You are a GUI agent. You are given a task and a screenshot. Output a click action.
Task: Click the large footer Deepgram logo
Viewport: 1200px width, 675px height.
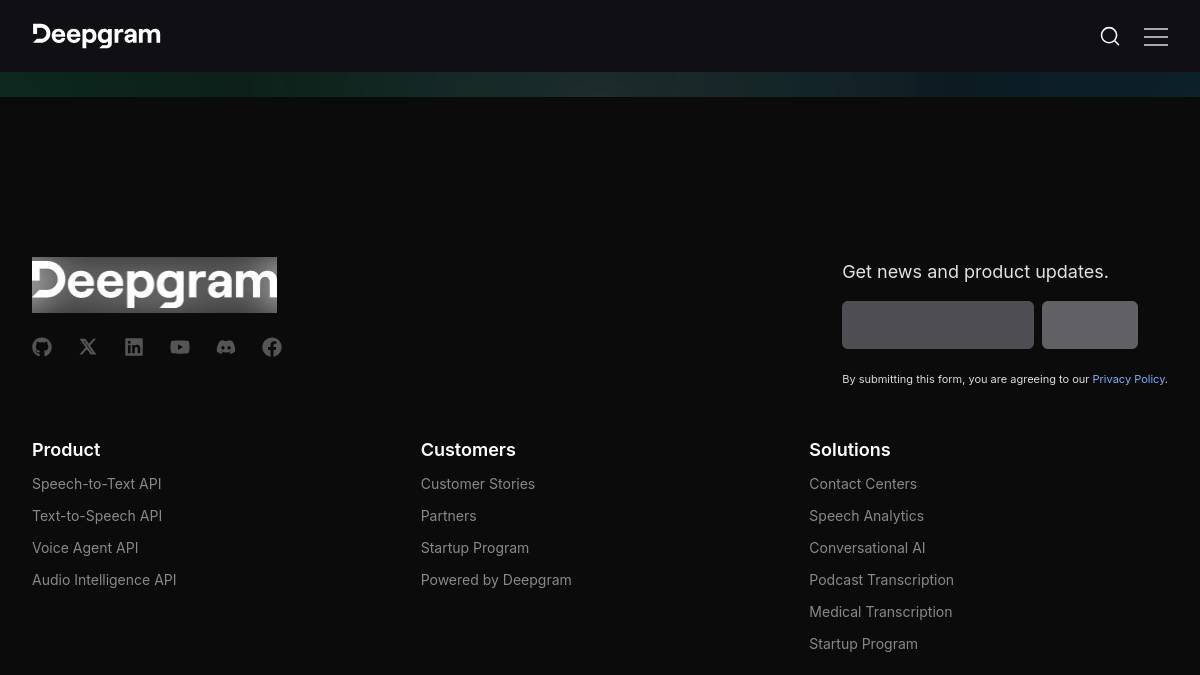click(x=154, y=285)
